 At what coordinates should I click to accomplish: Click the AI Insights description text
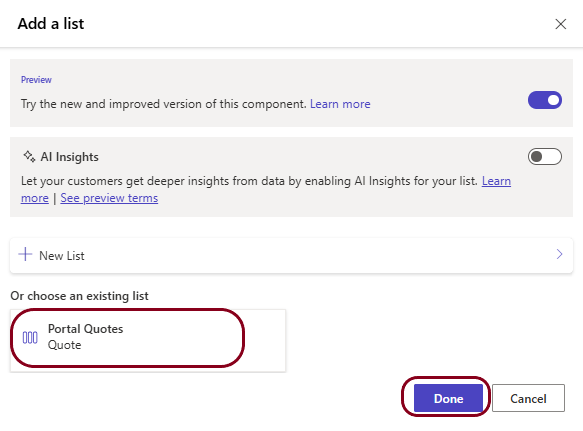(249, 181)
